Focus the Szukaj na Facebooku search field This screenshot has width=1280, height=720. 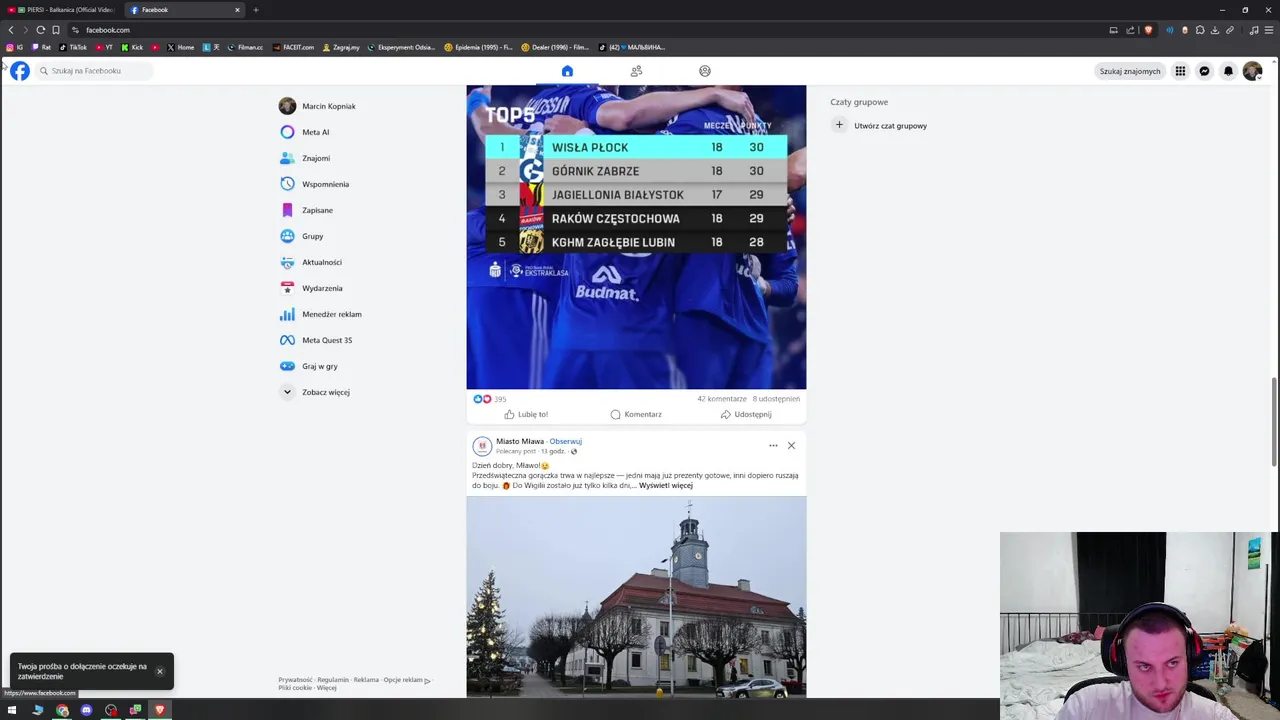[96, 71]
